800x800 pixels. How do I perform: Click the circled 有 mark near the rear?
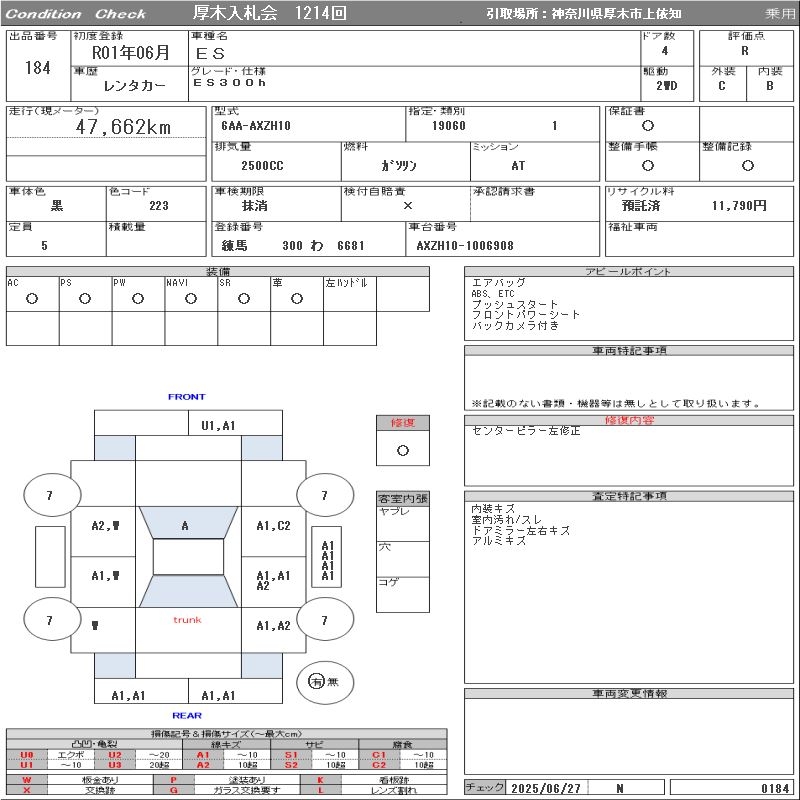tap(317, 681)
